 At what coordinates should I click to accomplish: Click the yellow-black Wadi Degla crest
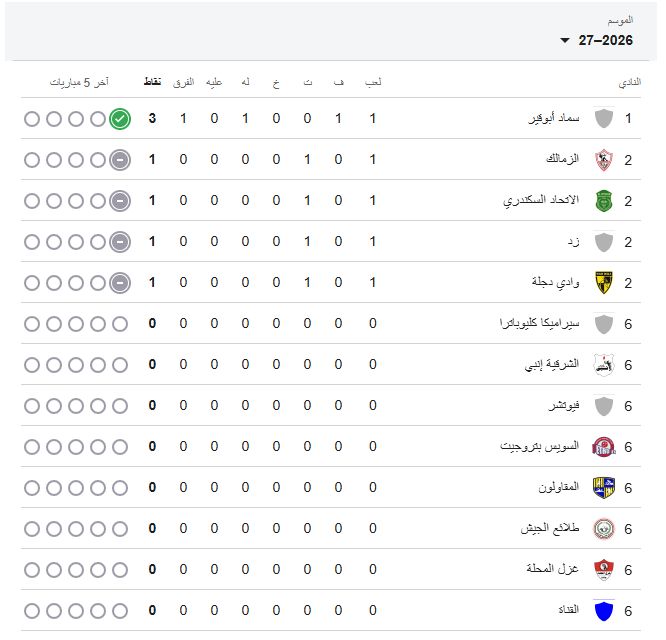[x=604, y=283]
